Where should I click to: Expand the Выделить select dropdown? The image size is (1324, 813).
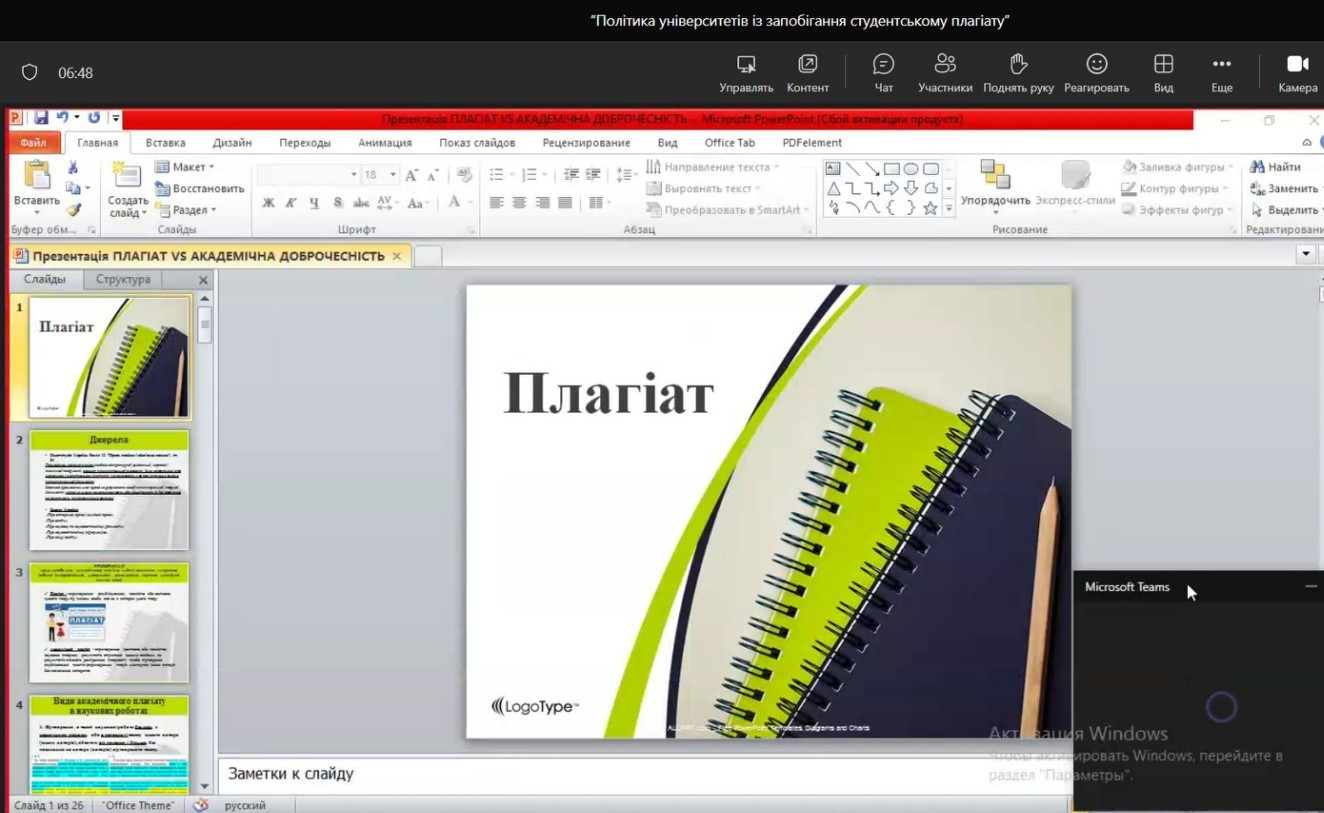pyautogui.click(x=1289, y=210)
